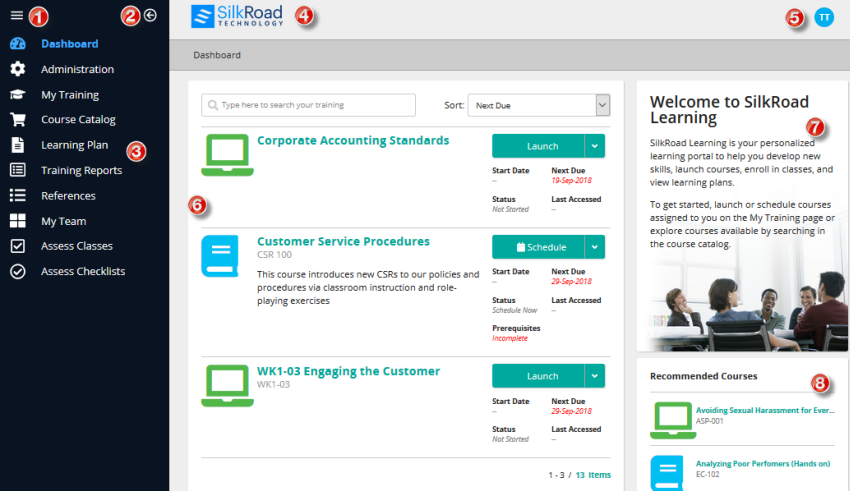The image size is (850, 491).
Task: Click the search magnifier icon
Action: click(x=213, y=105)
